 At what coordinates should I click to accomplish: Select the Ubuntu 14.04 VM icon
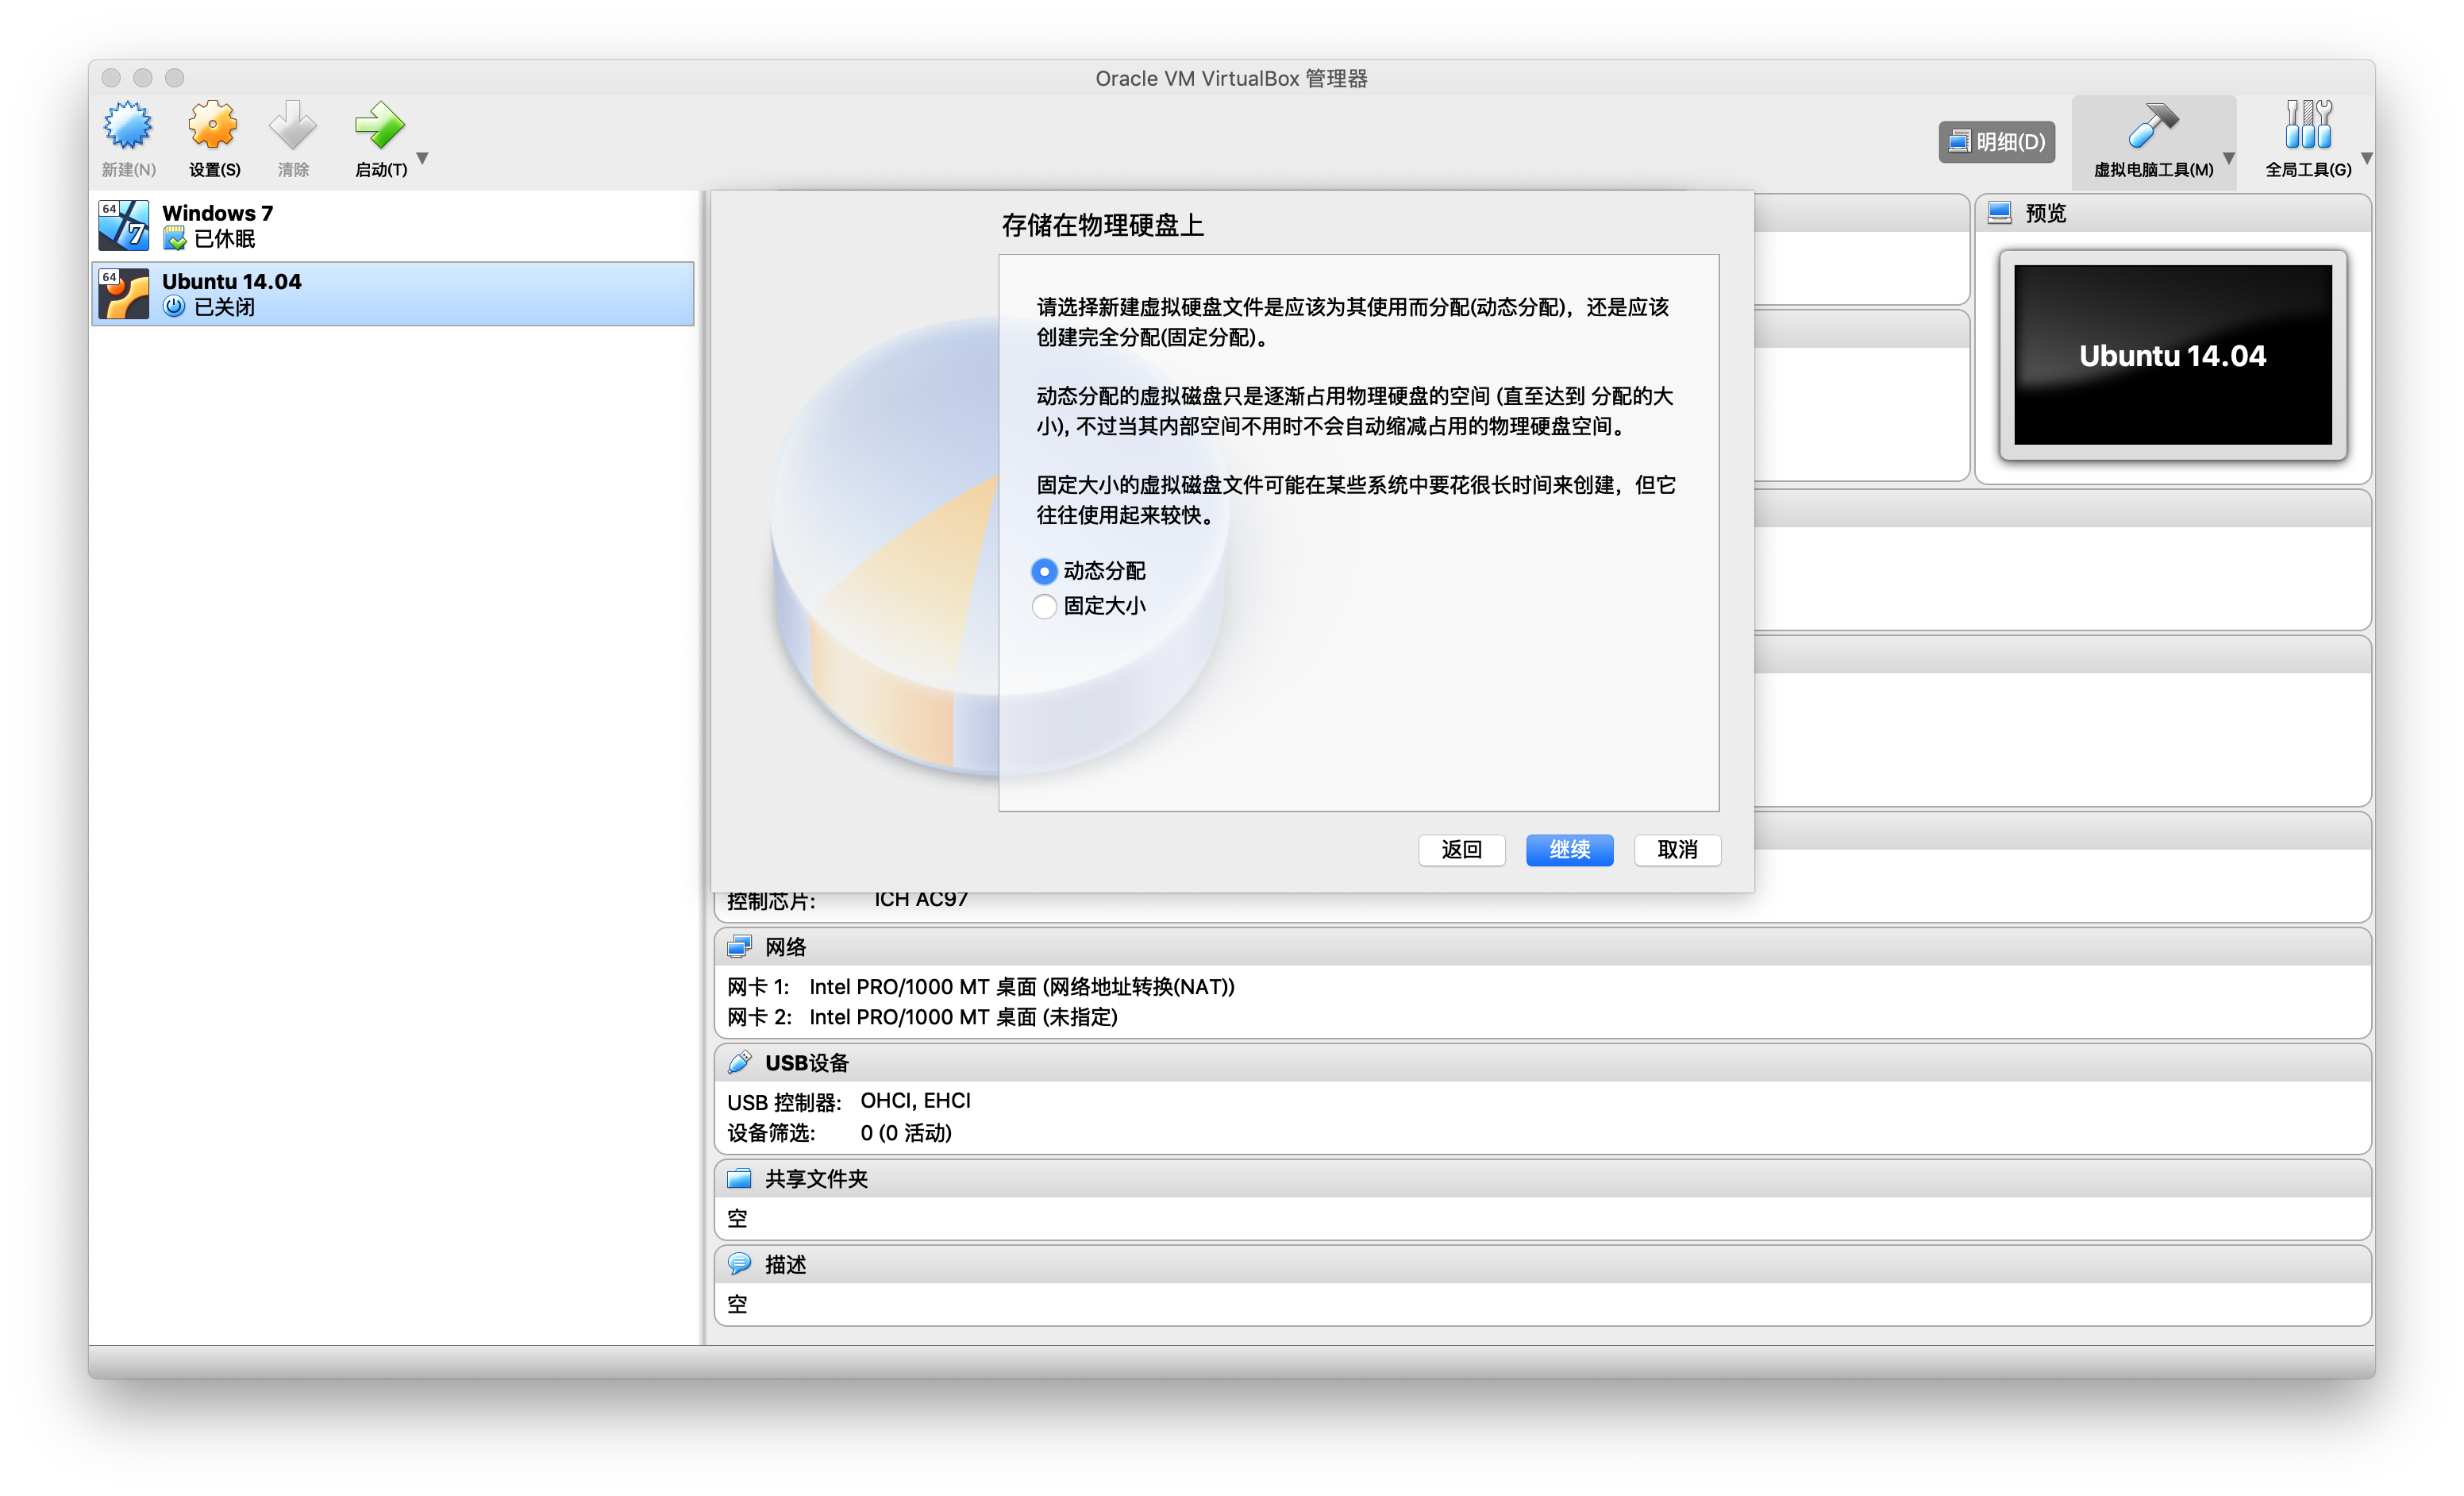tap(124, 294)
